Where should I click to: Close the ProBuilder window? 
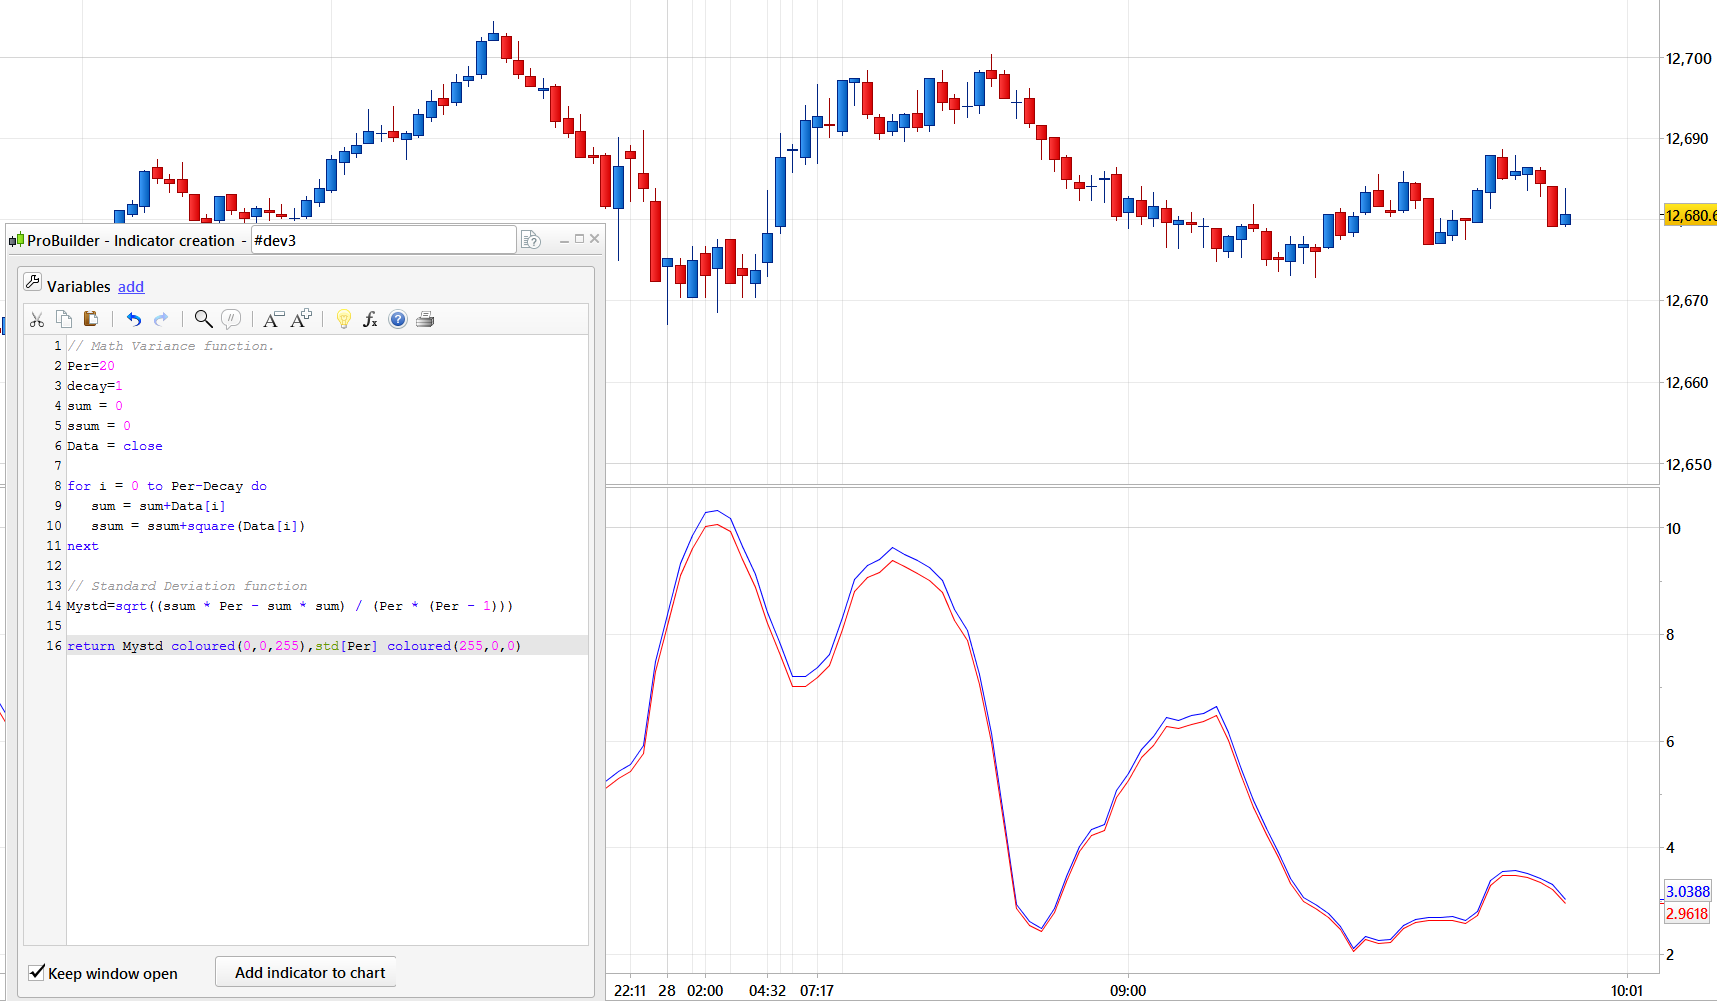click(595, 239)
